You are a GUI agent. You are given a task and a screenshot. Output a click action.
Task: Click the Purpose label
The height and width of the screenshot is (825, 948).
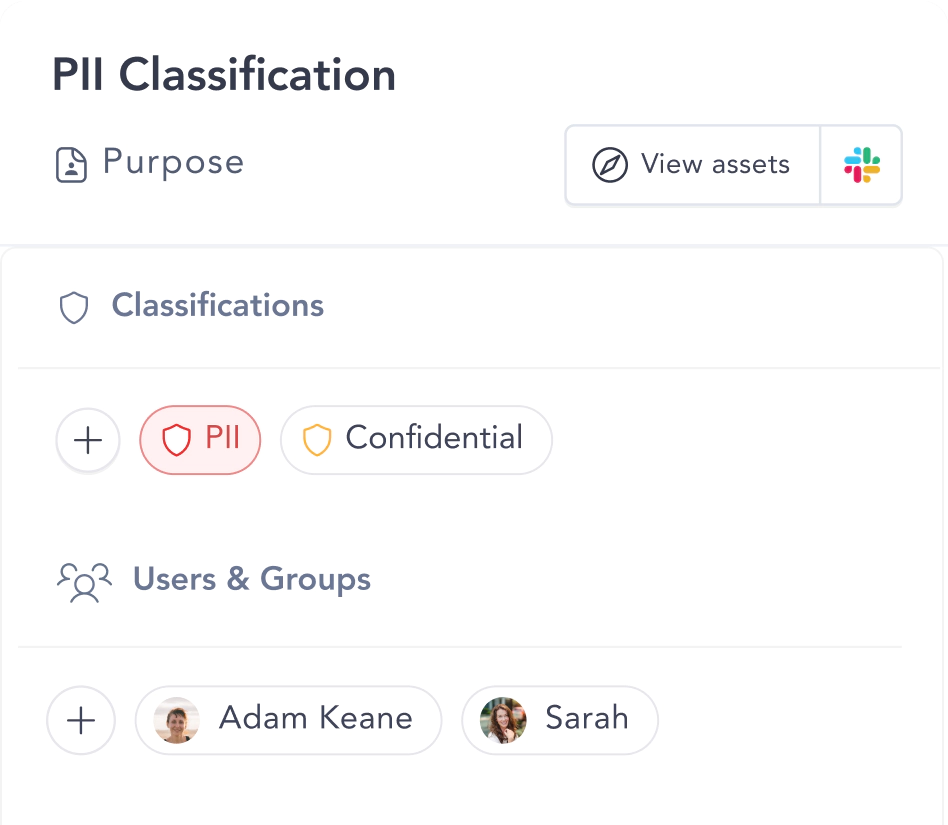[174, 162]
